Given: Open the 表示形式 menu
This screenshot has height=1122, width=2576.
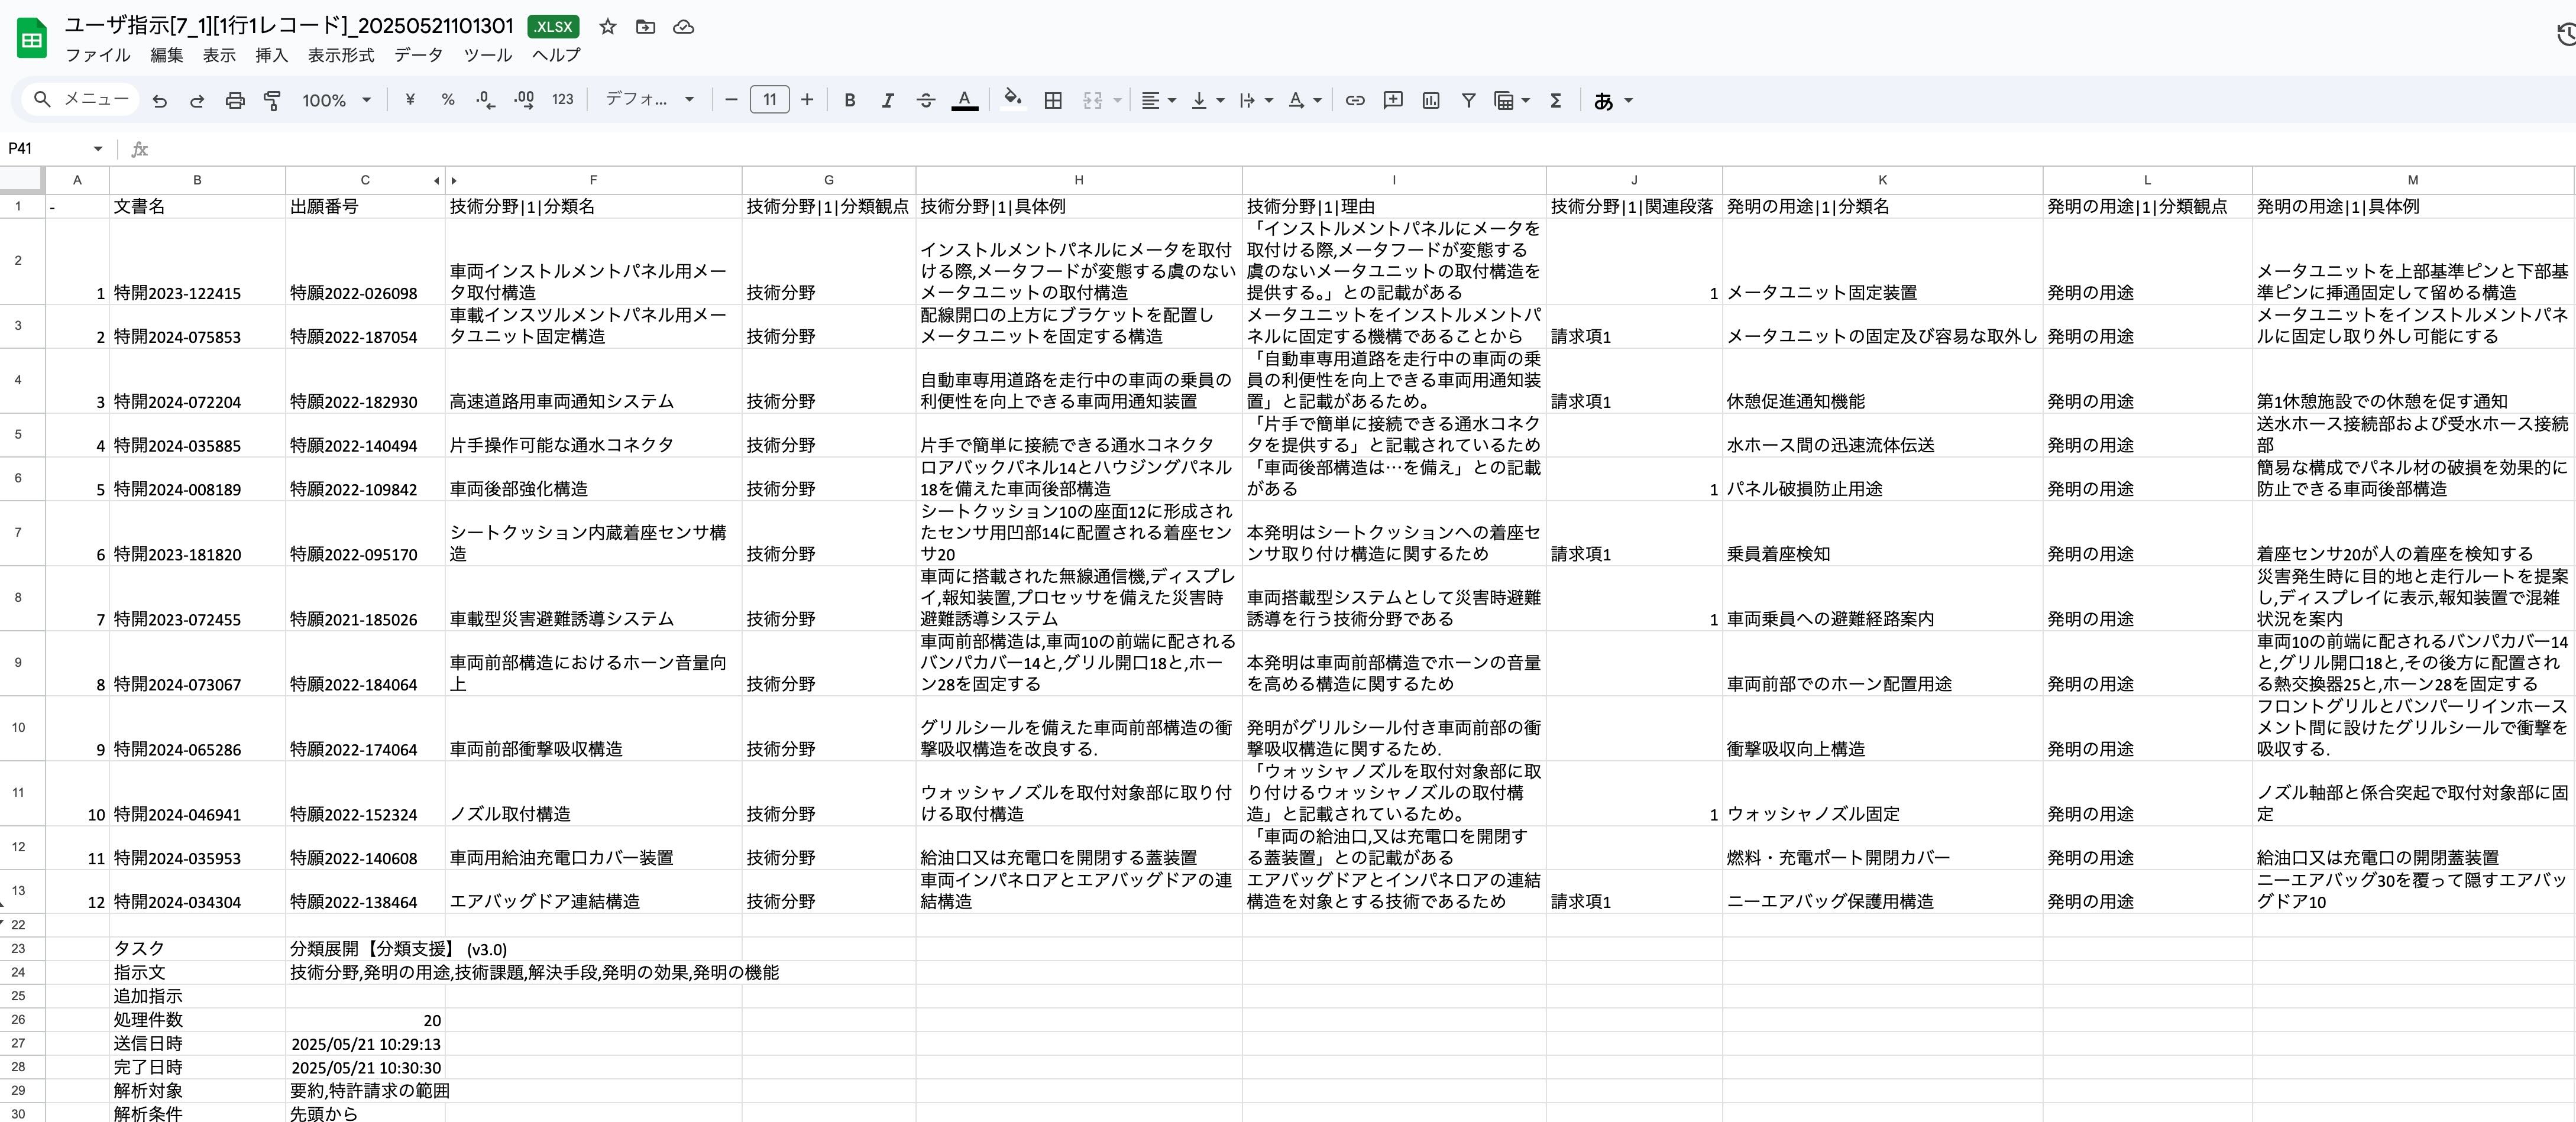Looking at the screenshot, I should [x=340, y=55].
